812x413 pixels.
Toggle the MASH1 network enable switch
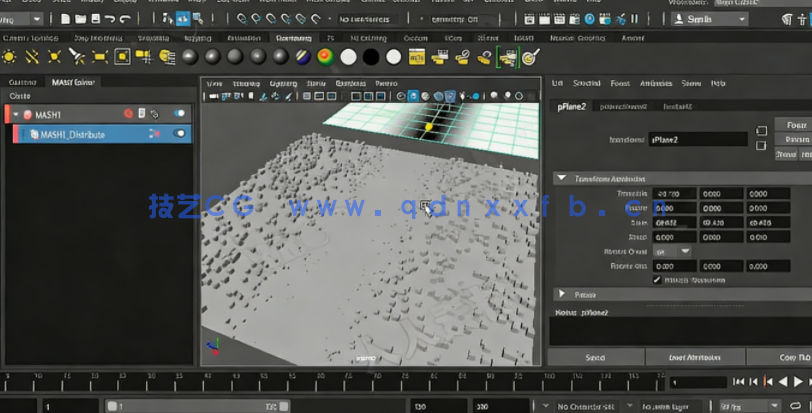coord(180,114)
